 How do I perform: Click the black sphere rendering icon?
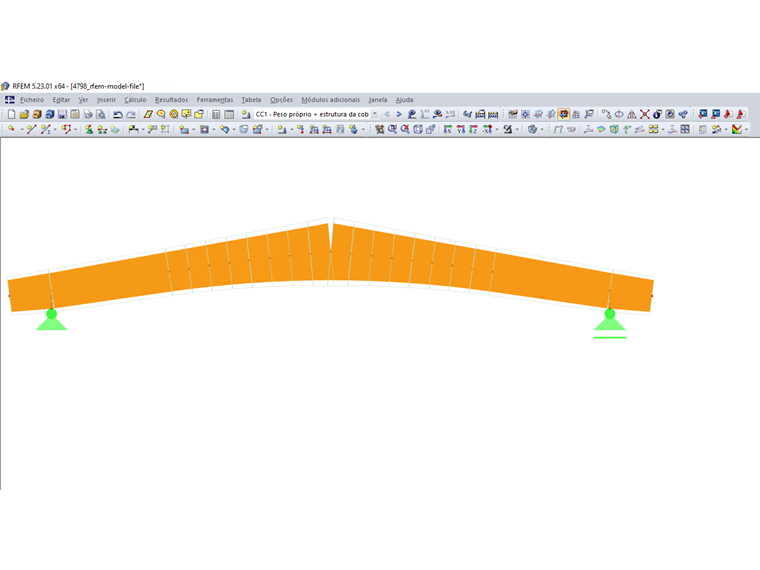click(x=657, y=114)
